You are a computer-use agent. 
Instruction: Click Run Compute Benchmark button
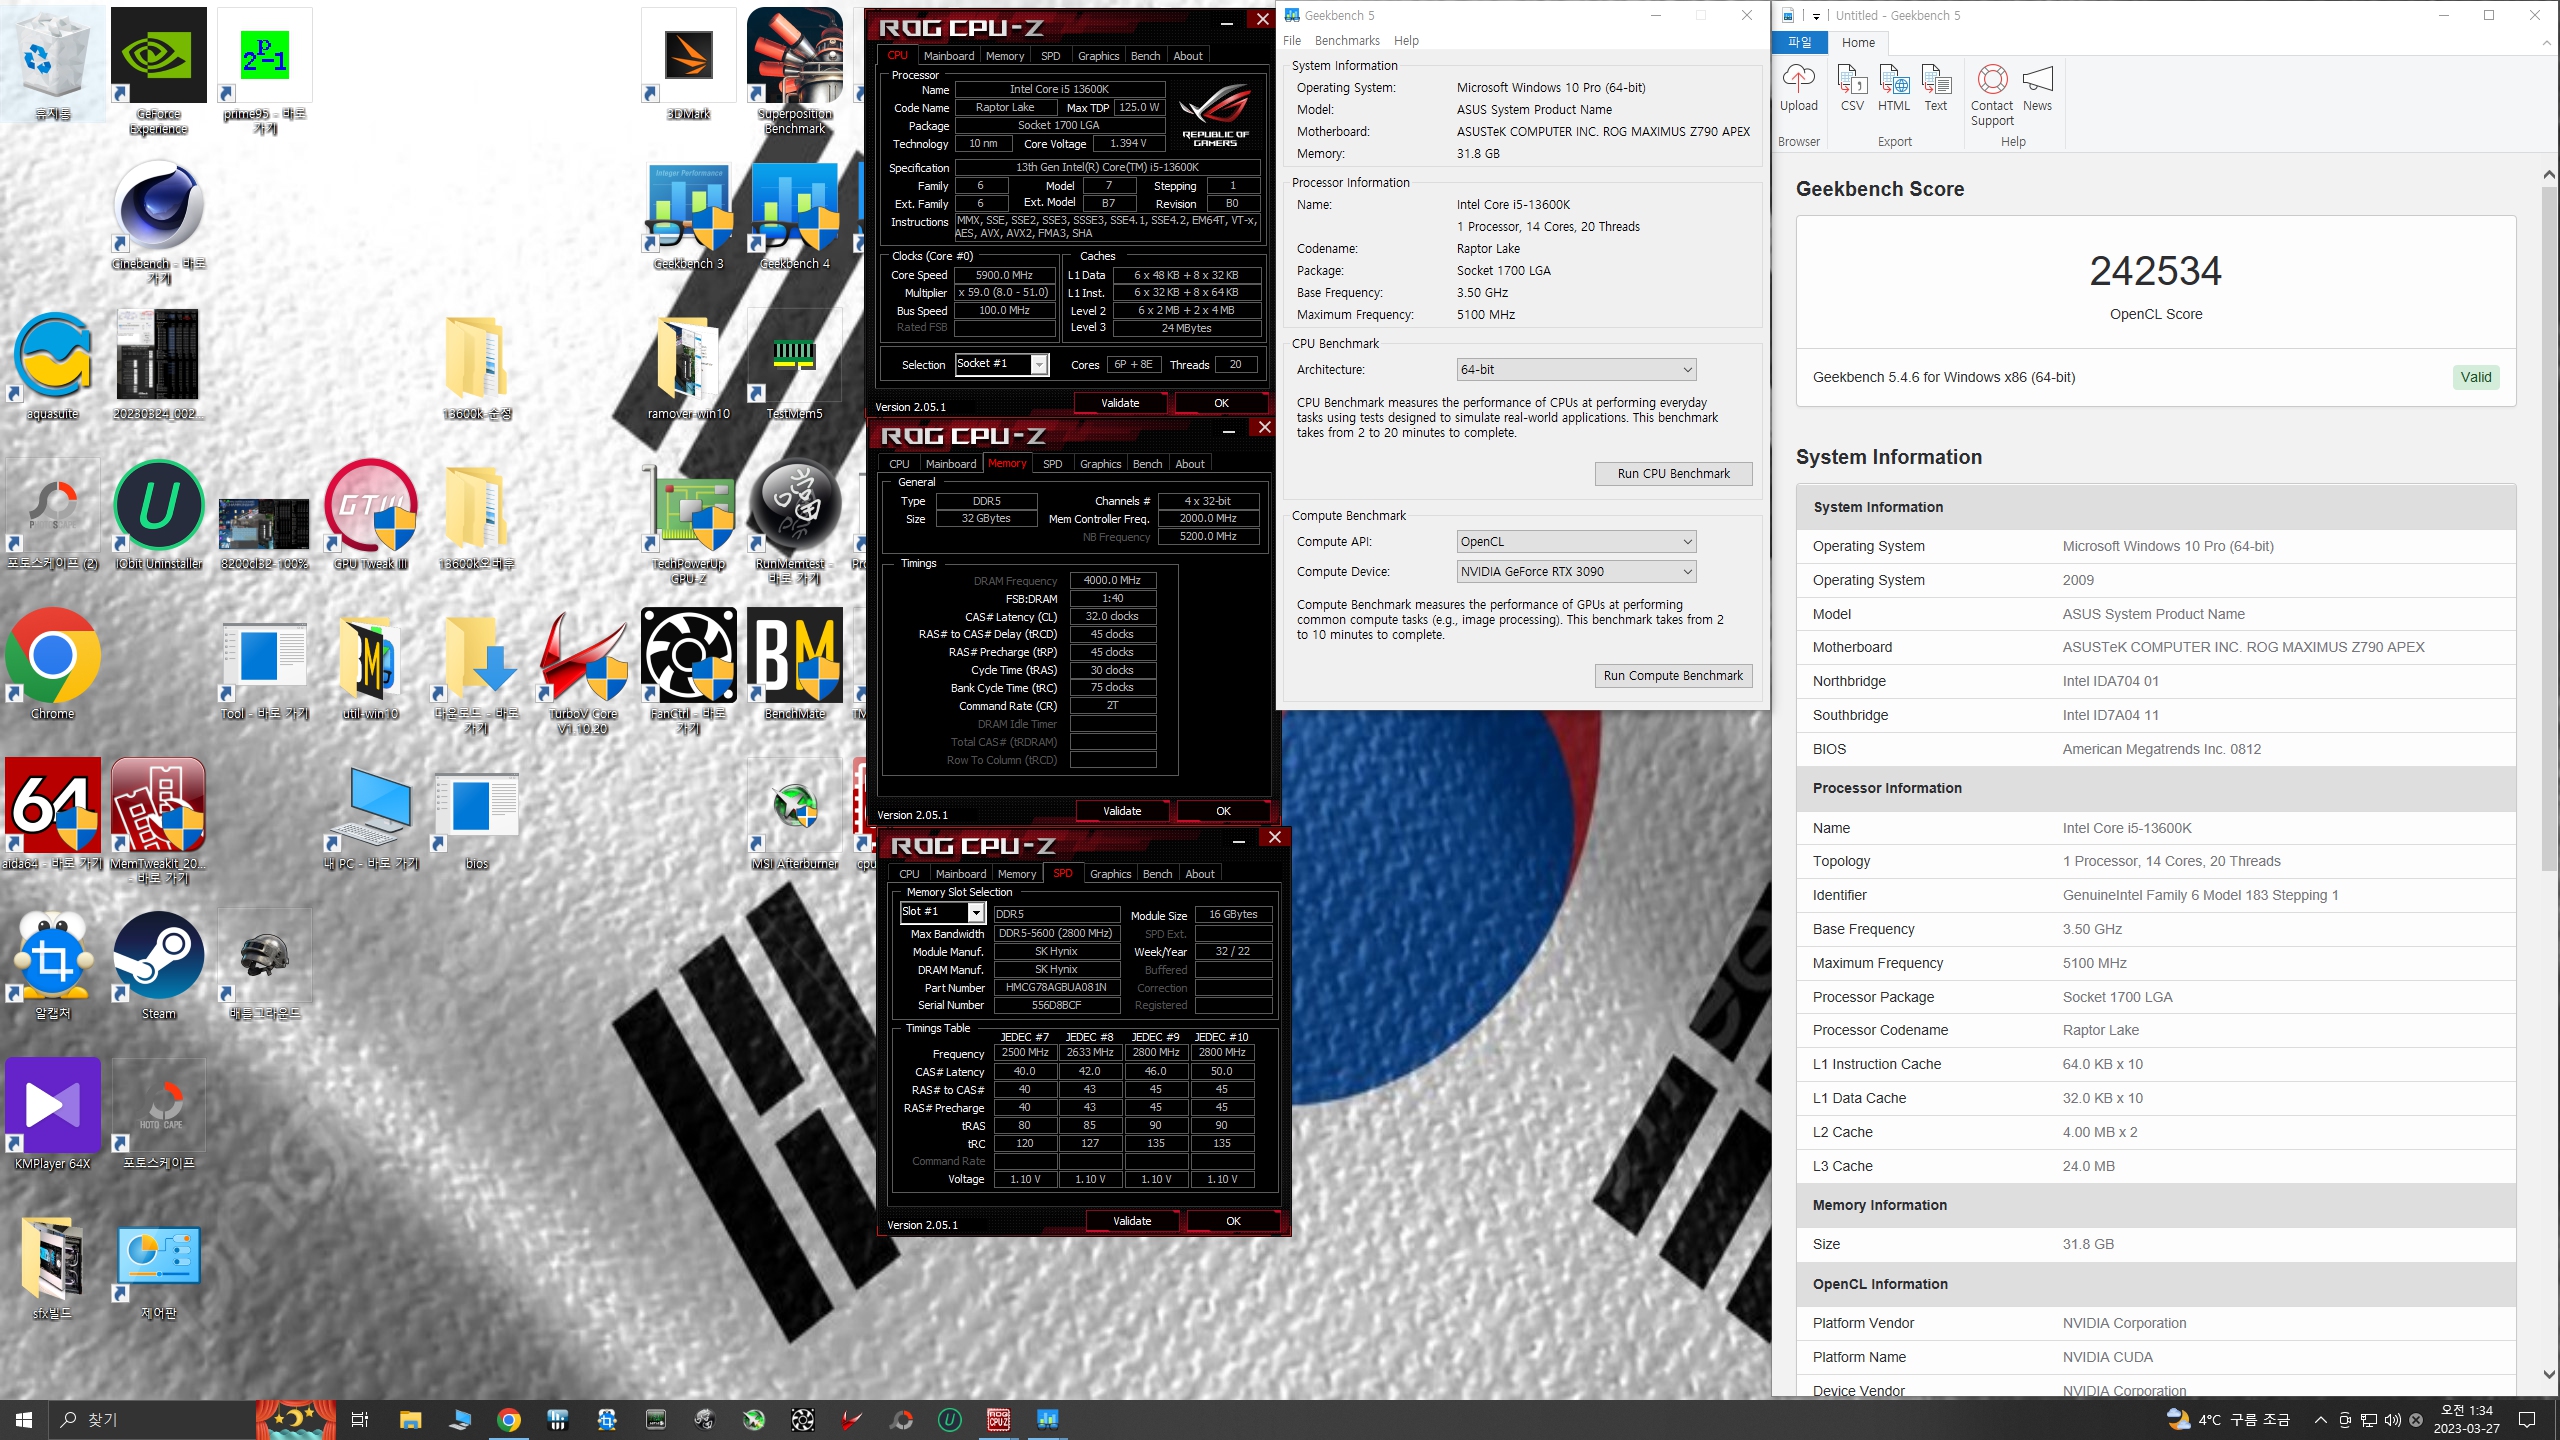1673,676
